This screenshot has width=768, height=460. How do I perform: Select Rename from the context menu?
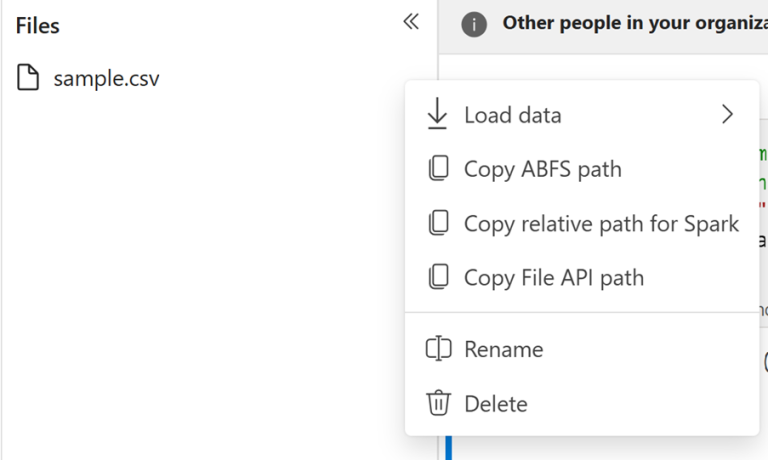tap(503, 349)
